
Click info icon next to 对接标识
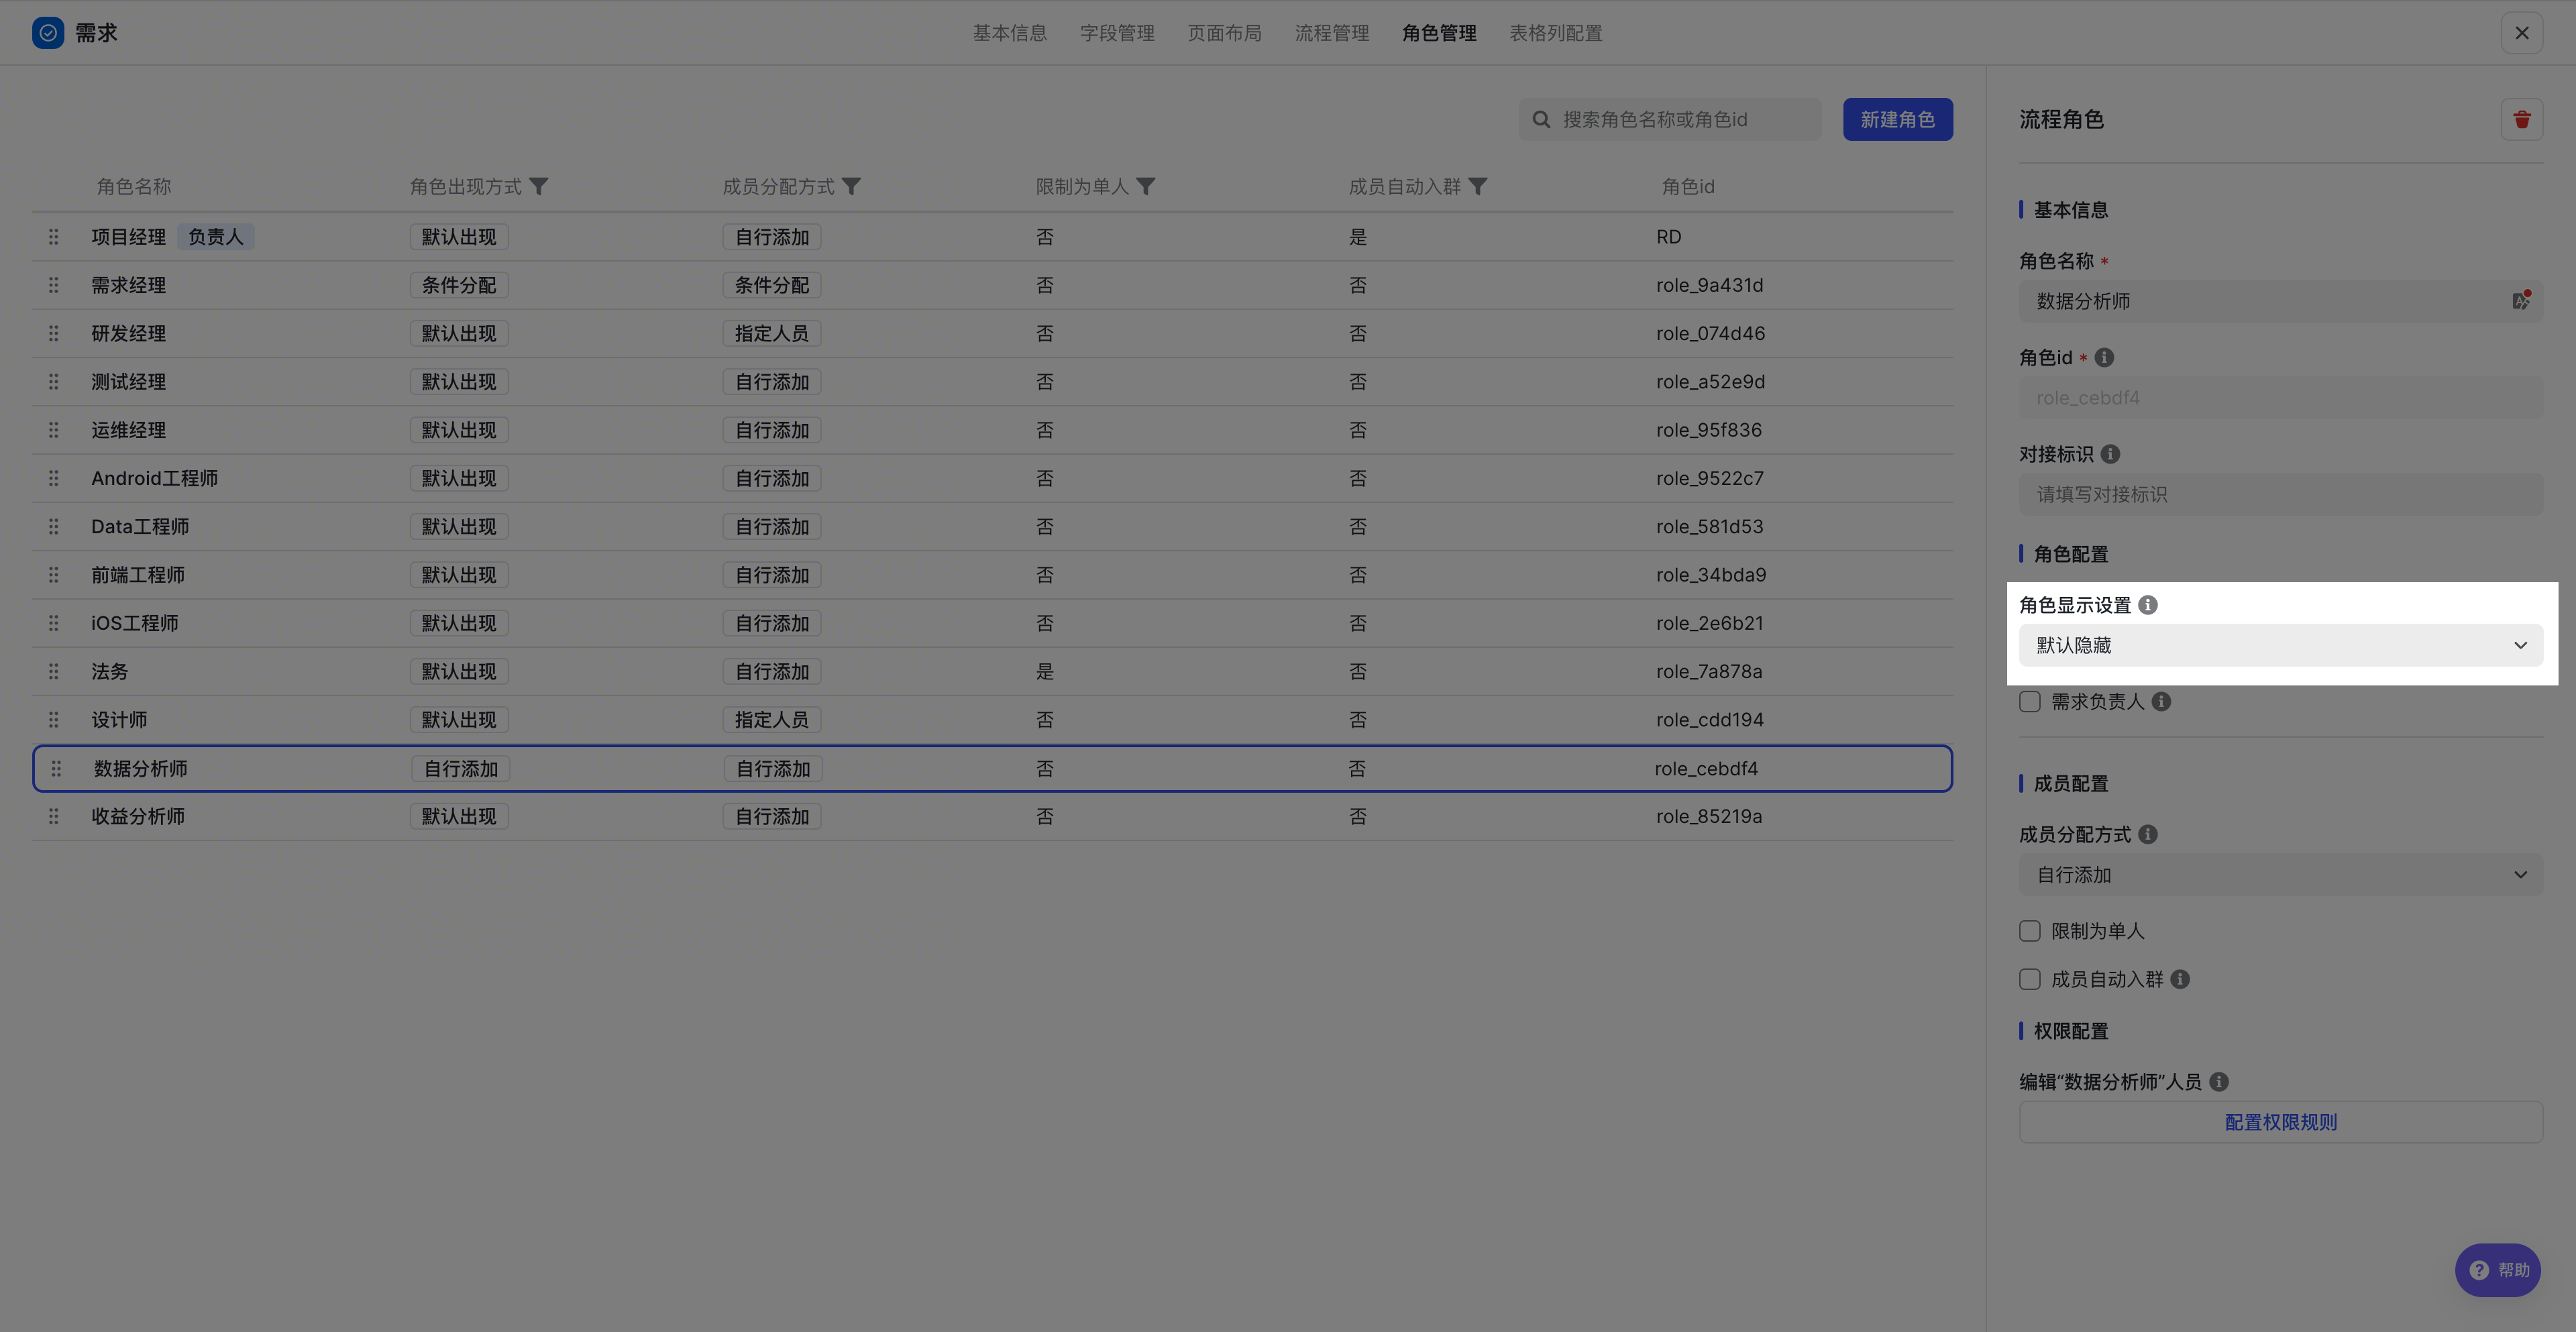pos(2110,454)
